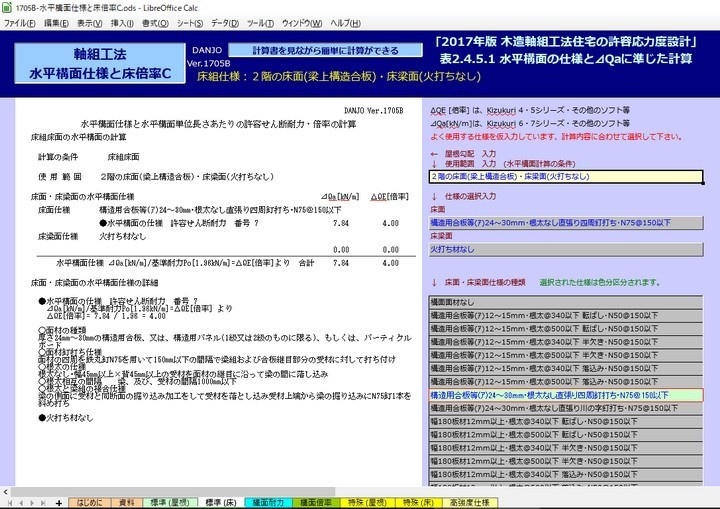Go to previous sheet tab arrow
Viewport: 720px width, 509px height.
pyautogui.click(x=21, y=503)
